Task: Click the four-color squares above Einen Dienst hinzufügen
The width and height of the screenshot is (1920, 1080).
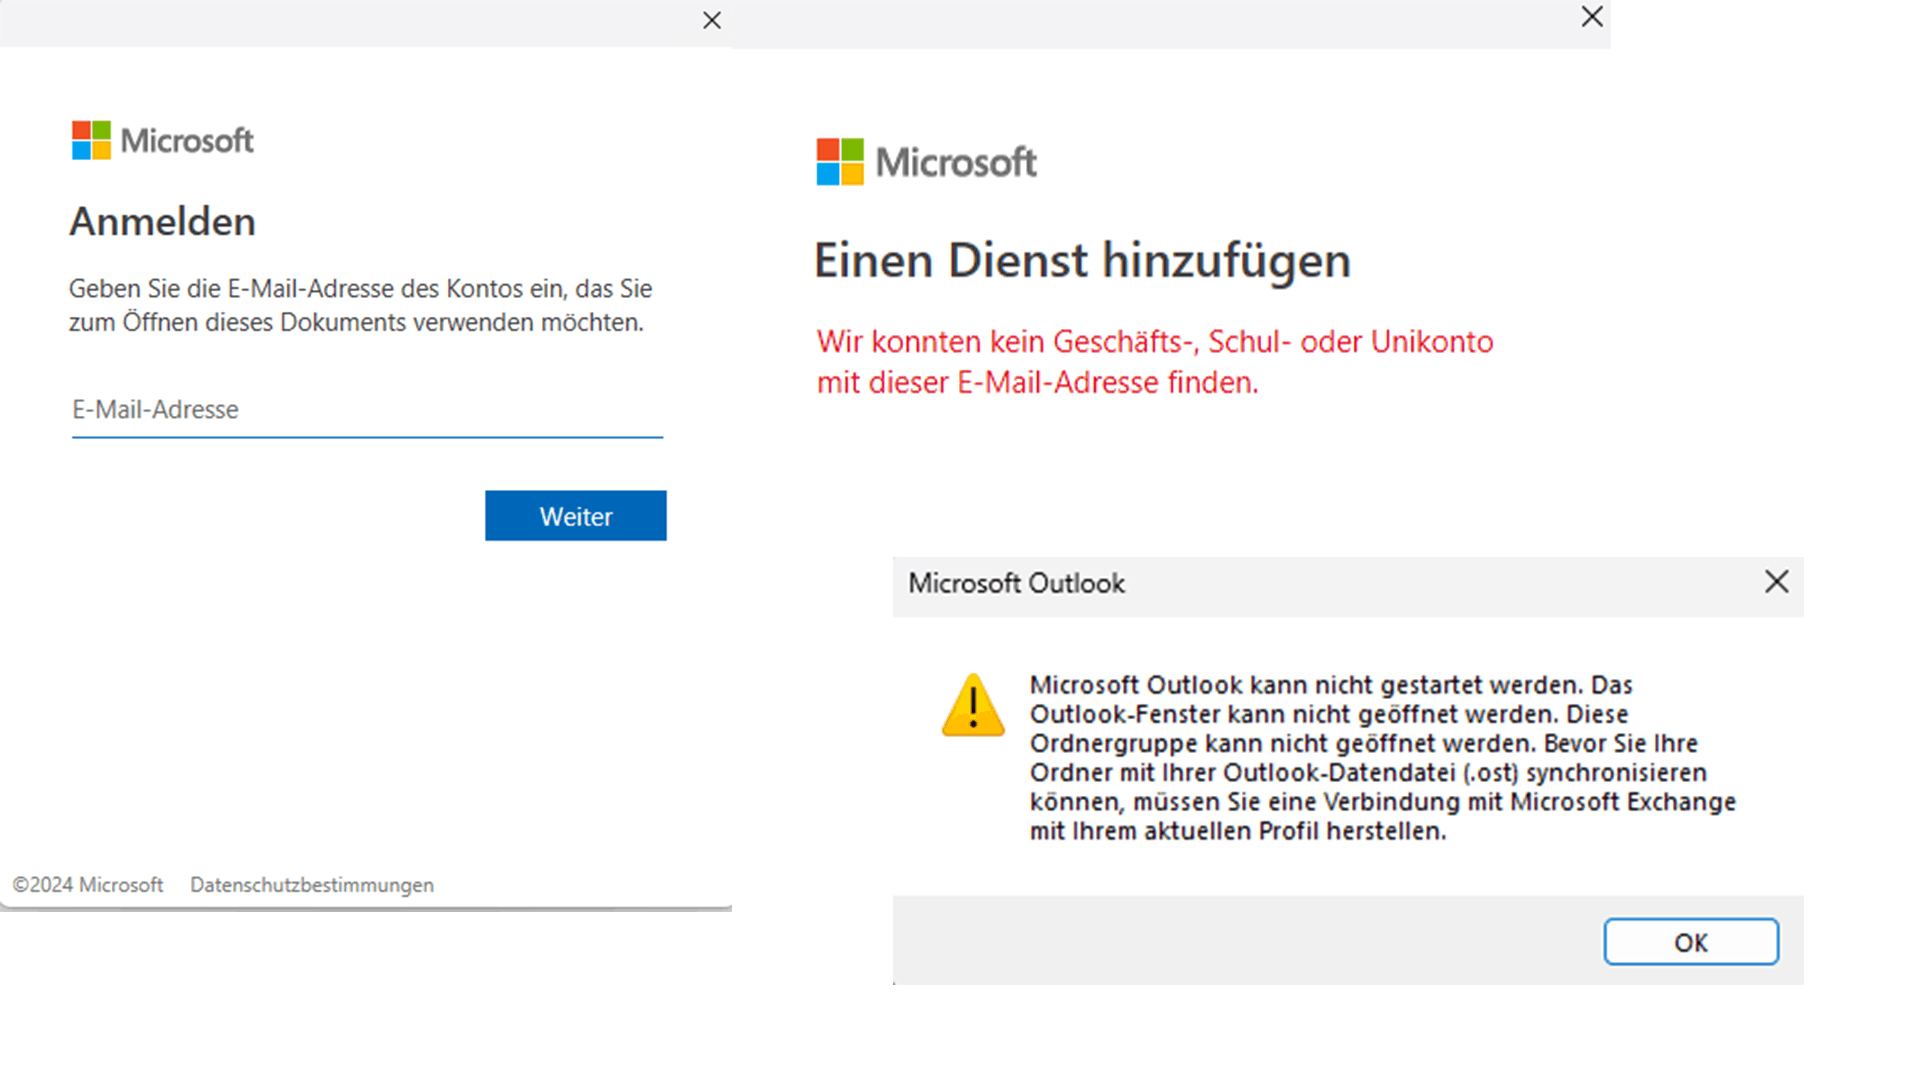Action: click(x=839, y=162)
